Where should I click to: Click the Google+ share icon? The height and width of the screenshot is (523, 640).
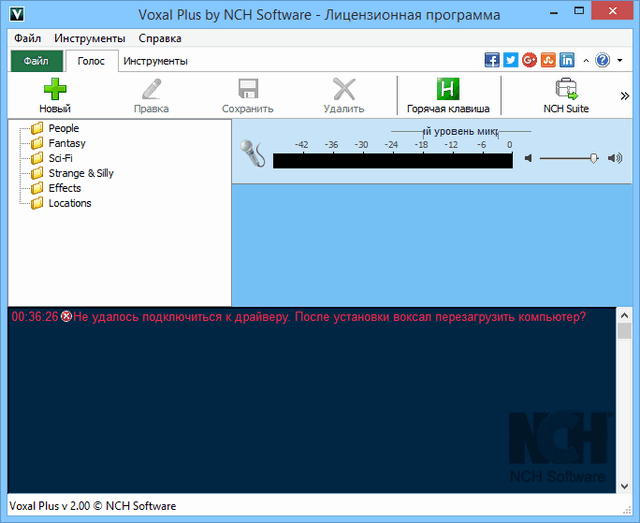pos(530,60)
